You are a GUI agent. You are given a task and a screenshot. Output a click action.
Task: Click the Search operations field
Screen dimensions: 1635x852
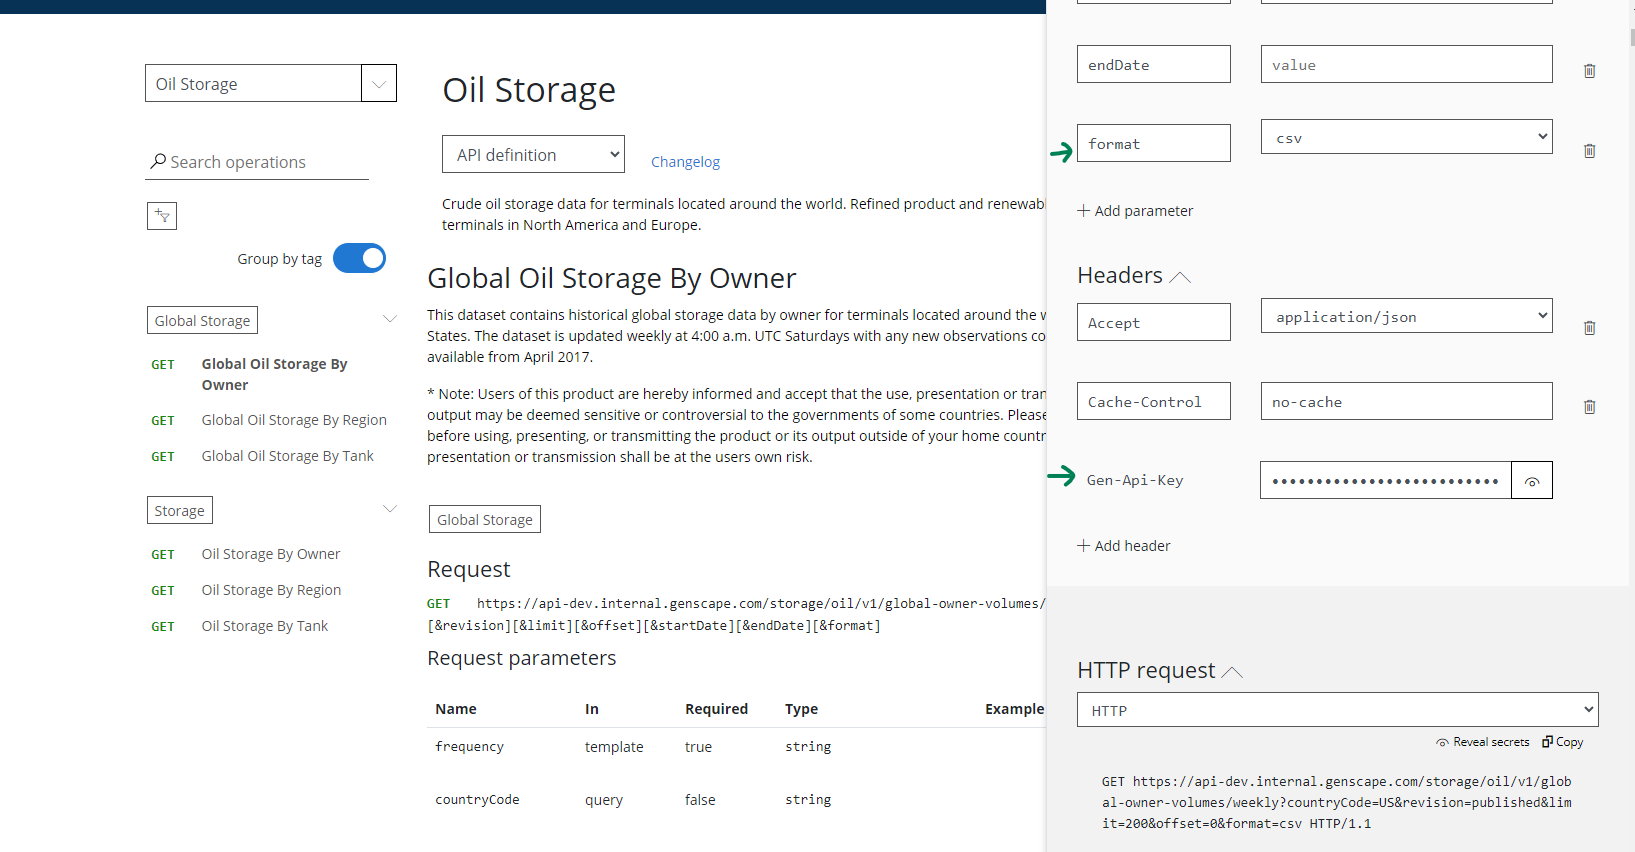[x=265, y=162]
